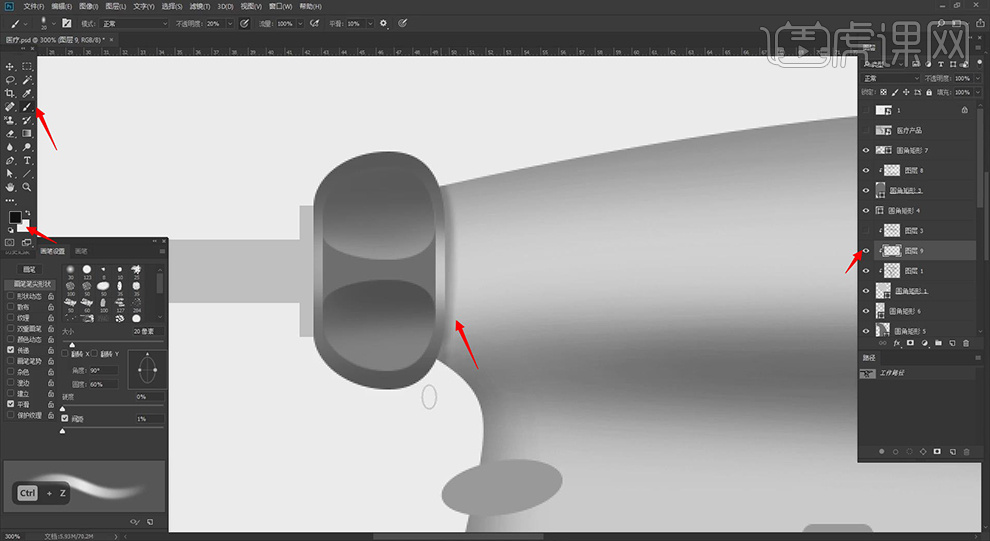Uncheck 平滑 brush option
Image resolution: width=990 pixels, height=541 pixels.
[x=10, y=404]
